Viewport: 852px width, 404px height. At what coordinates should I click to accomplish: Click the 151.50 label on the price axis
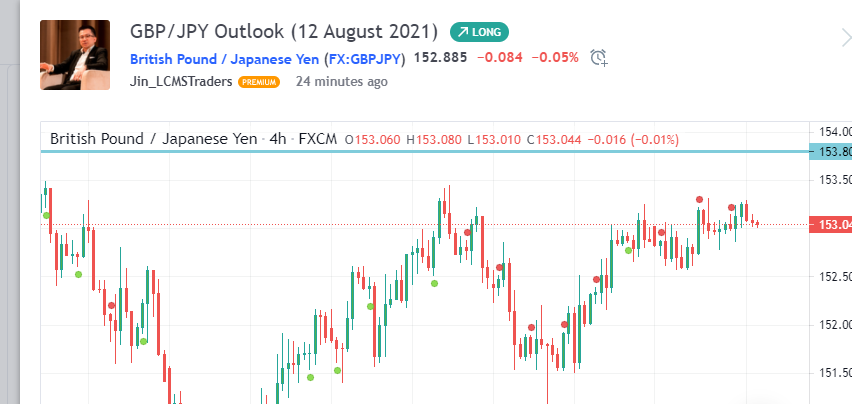834,374
